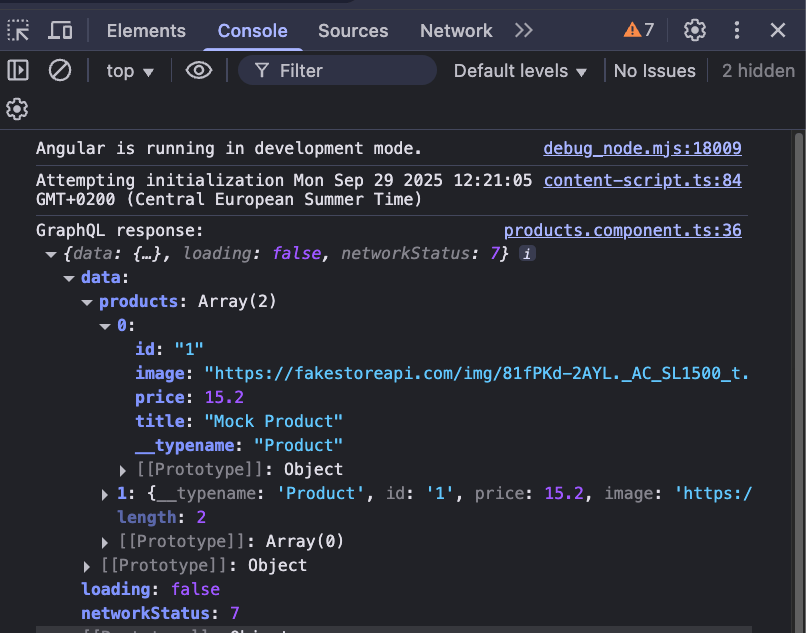Activate the inspect element picker icon
The height and width of the screenshot is (633, 806).
pos(18,30)
